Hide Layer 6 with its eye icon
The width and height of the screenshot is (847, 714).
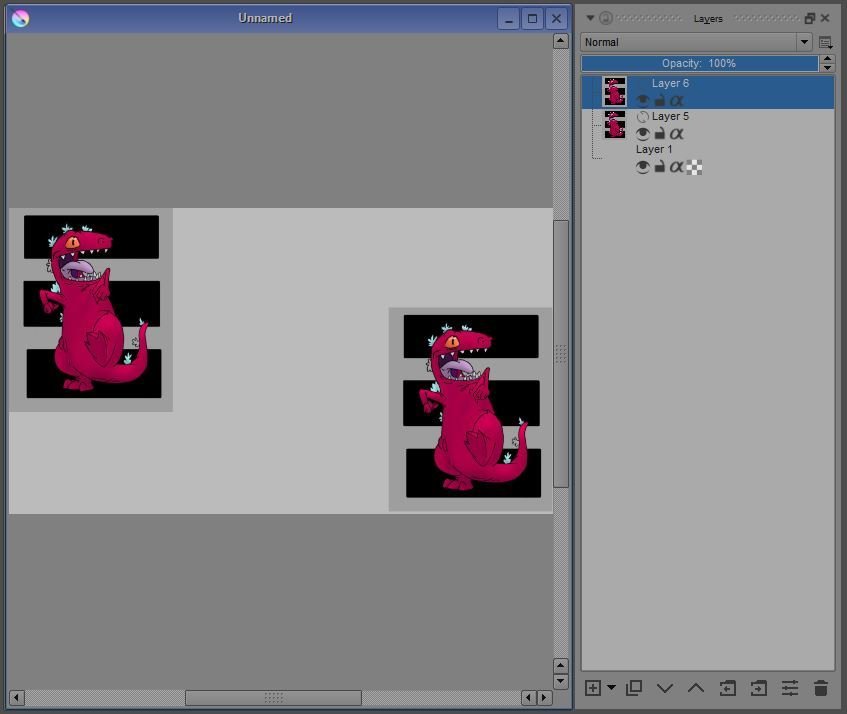pos(642,100)
